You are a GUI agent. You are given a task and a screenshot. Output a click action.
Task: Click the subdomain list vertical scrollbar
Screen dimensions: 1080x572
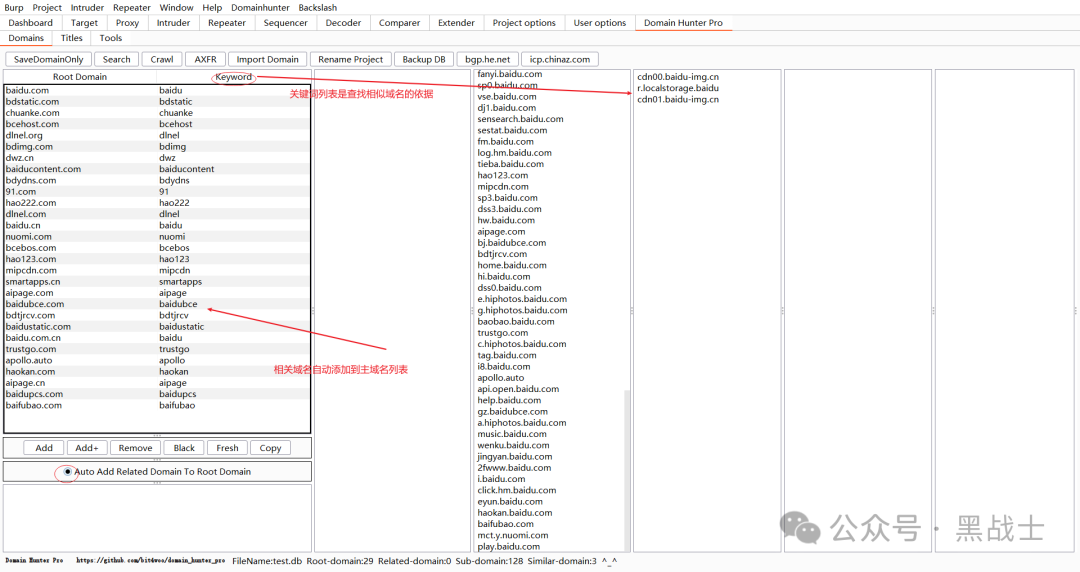click(627, 471)
